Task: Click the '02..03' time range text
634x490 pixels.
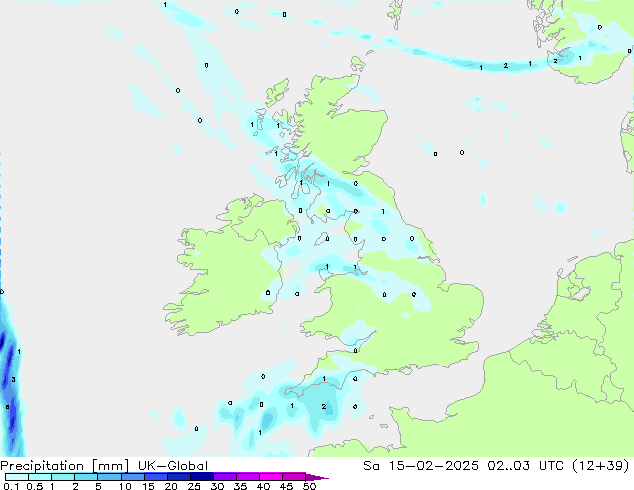Action: [x=508, y=466]
